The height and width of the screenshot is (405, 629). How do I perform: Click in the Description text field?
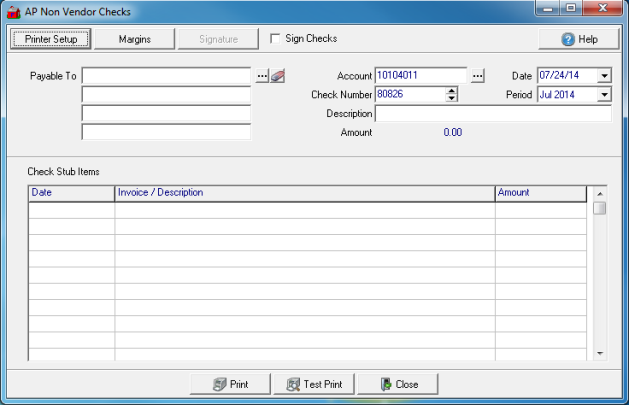coord(492,114)
